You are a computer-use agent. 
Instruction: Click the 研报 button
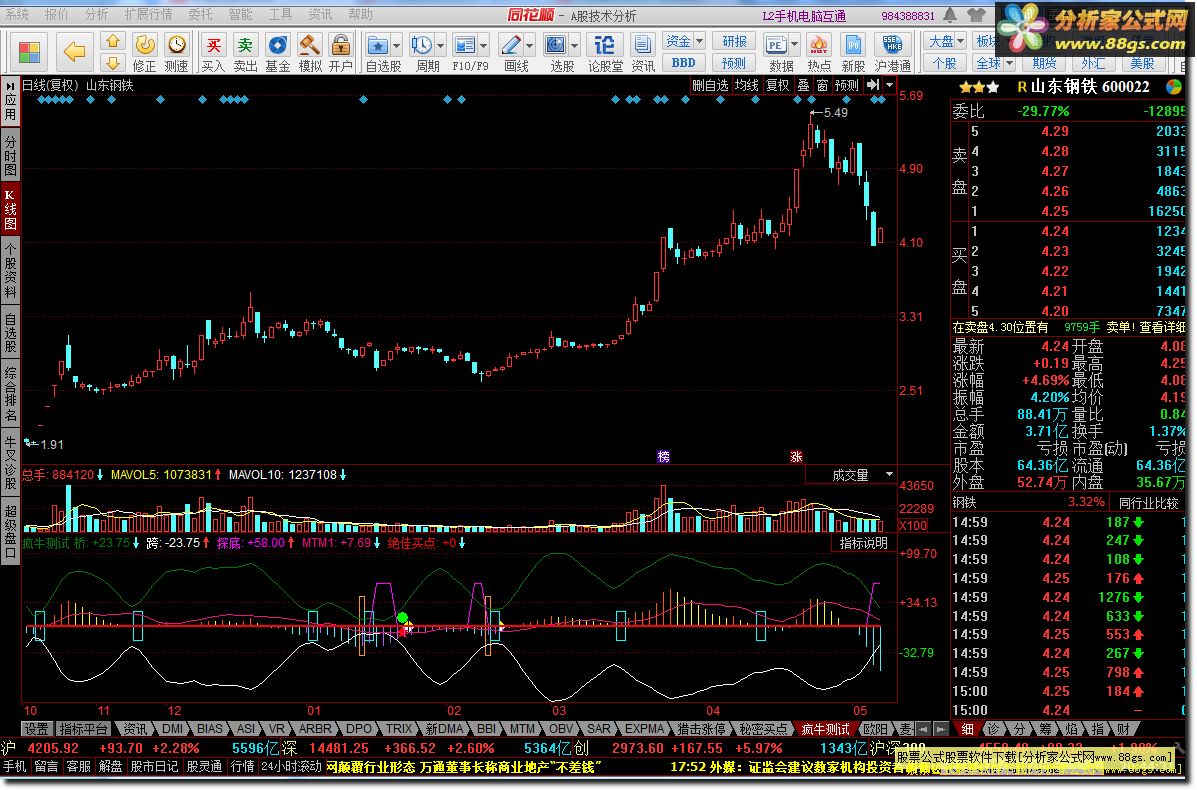pyautogui.click(x=734, y=41)
